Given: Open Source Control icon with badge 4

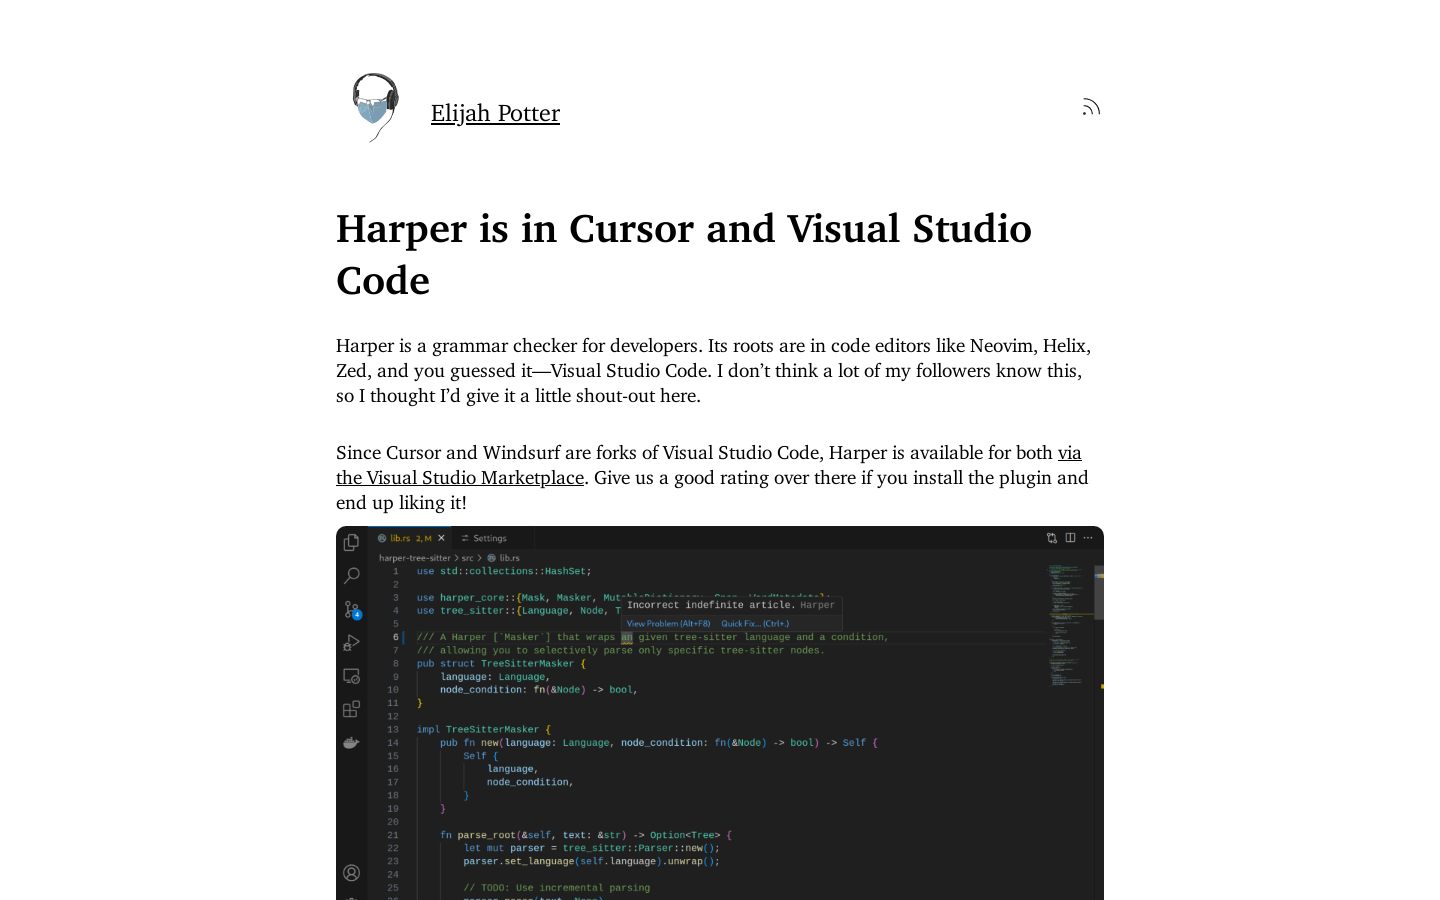Looking at the screenshot, I should [x=352, y=609].
